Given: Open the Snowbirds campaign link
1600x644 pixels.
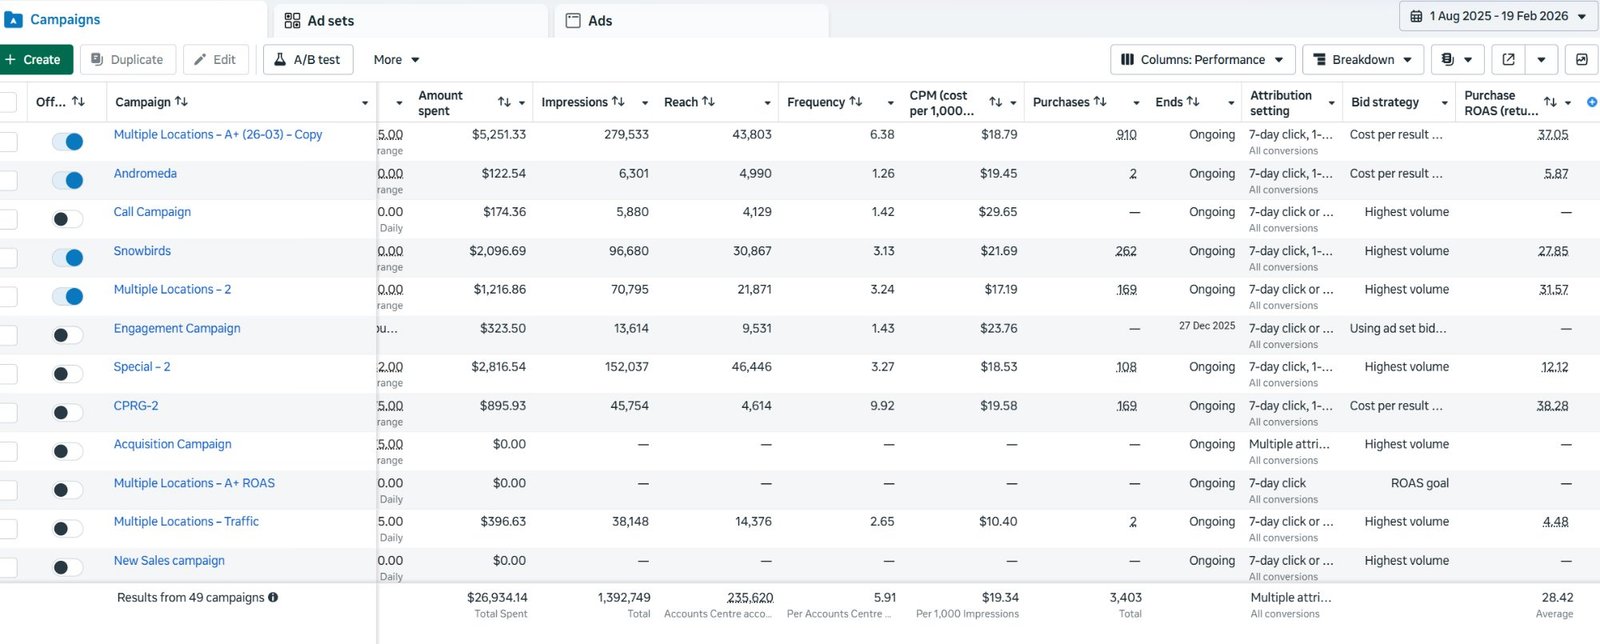Looking at the screenshot, I should [142, 251].
